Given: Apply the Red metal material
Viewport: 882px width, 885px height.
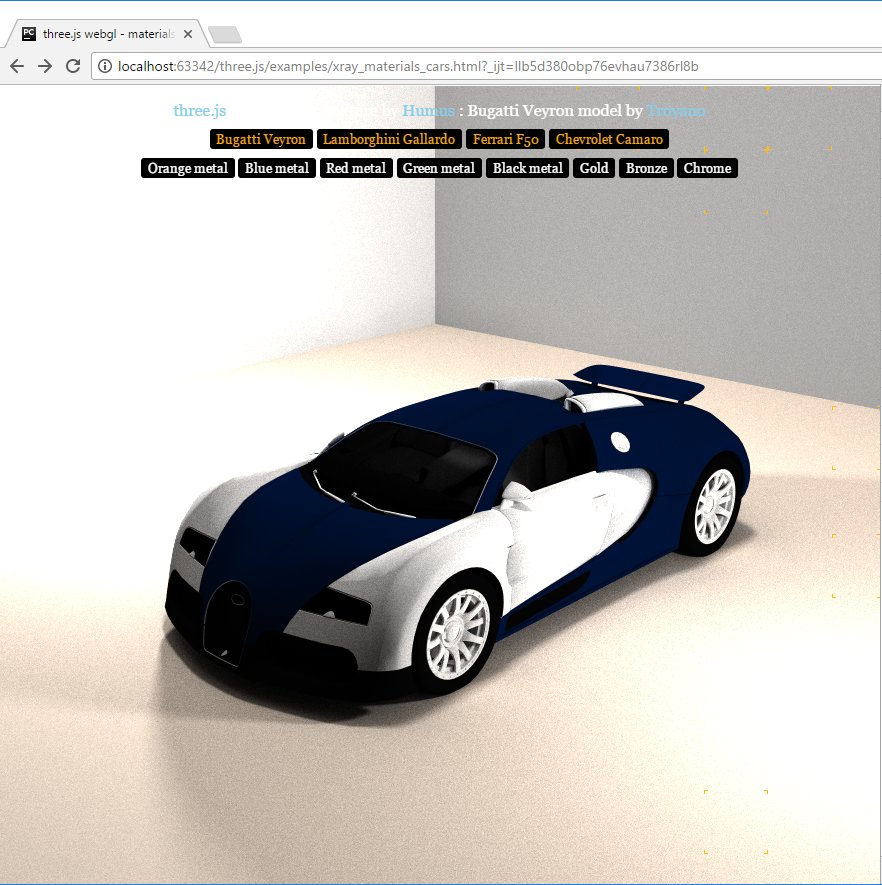Looking at the screenshot, I should point(355,168).
